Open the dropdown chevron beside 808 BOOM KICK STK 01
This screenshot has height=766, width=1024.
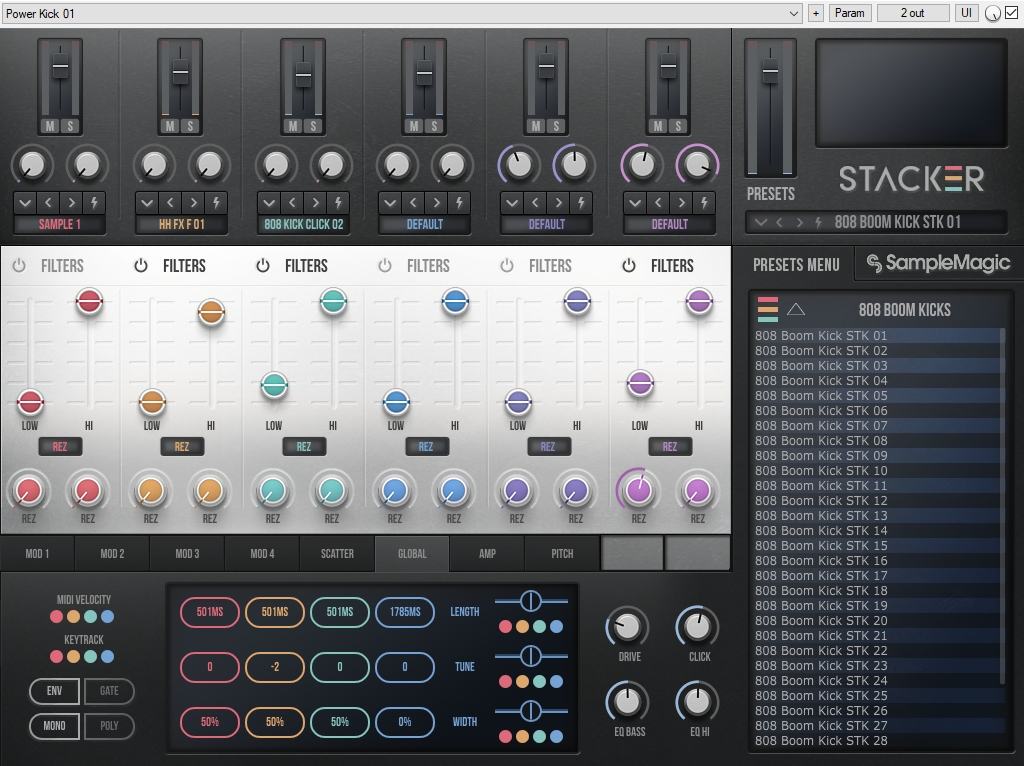760,223
